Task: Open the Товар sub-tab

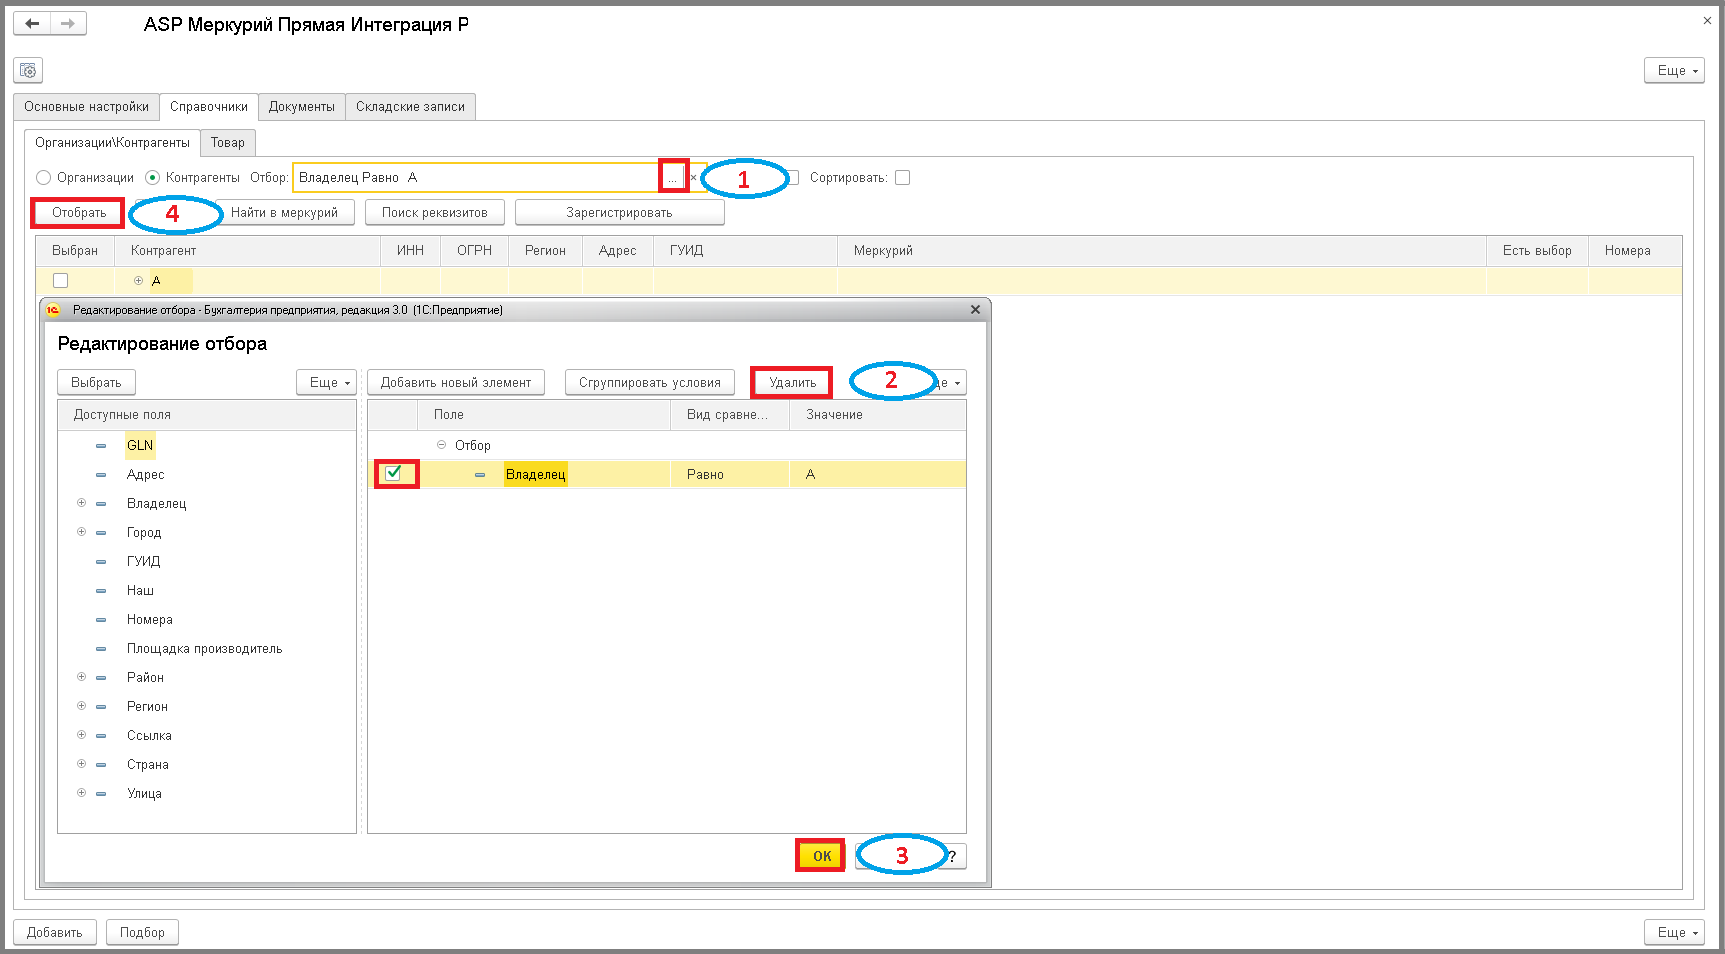Action: [x=228, y=142]
